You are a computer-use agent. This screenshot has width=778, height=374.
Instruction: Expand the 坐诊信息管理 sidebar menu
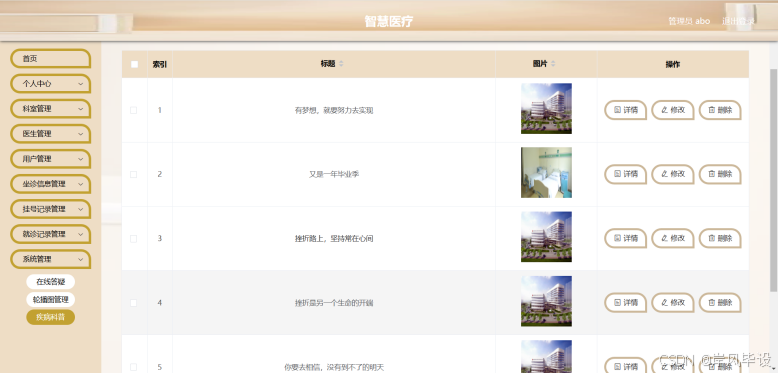click(51, 184)
